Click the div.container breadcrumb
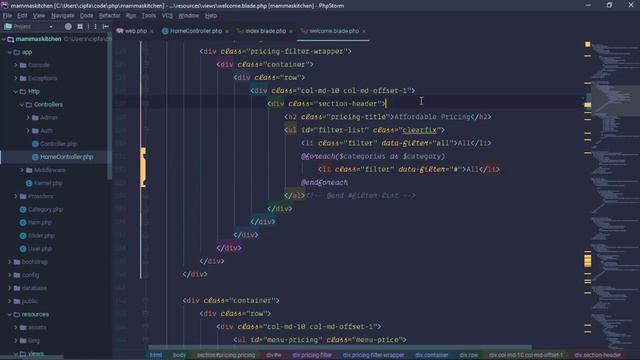This screenshot has height=360, width=640. click(x=432, y=355)
